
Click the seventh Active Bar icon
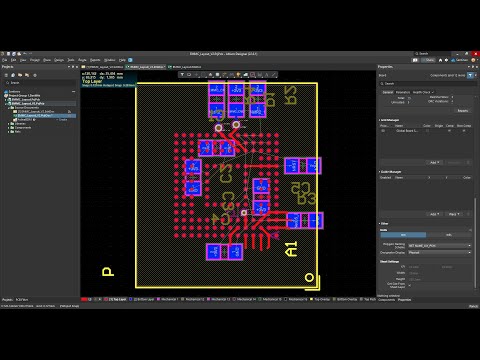click(x=224, y=75)
